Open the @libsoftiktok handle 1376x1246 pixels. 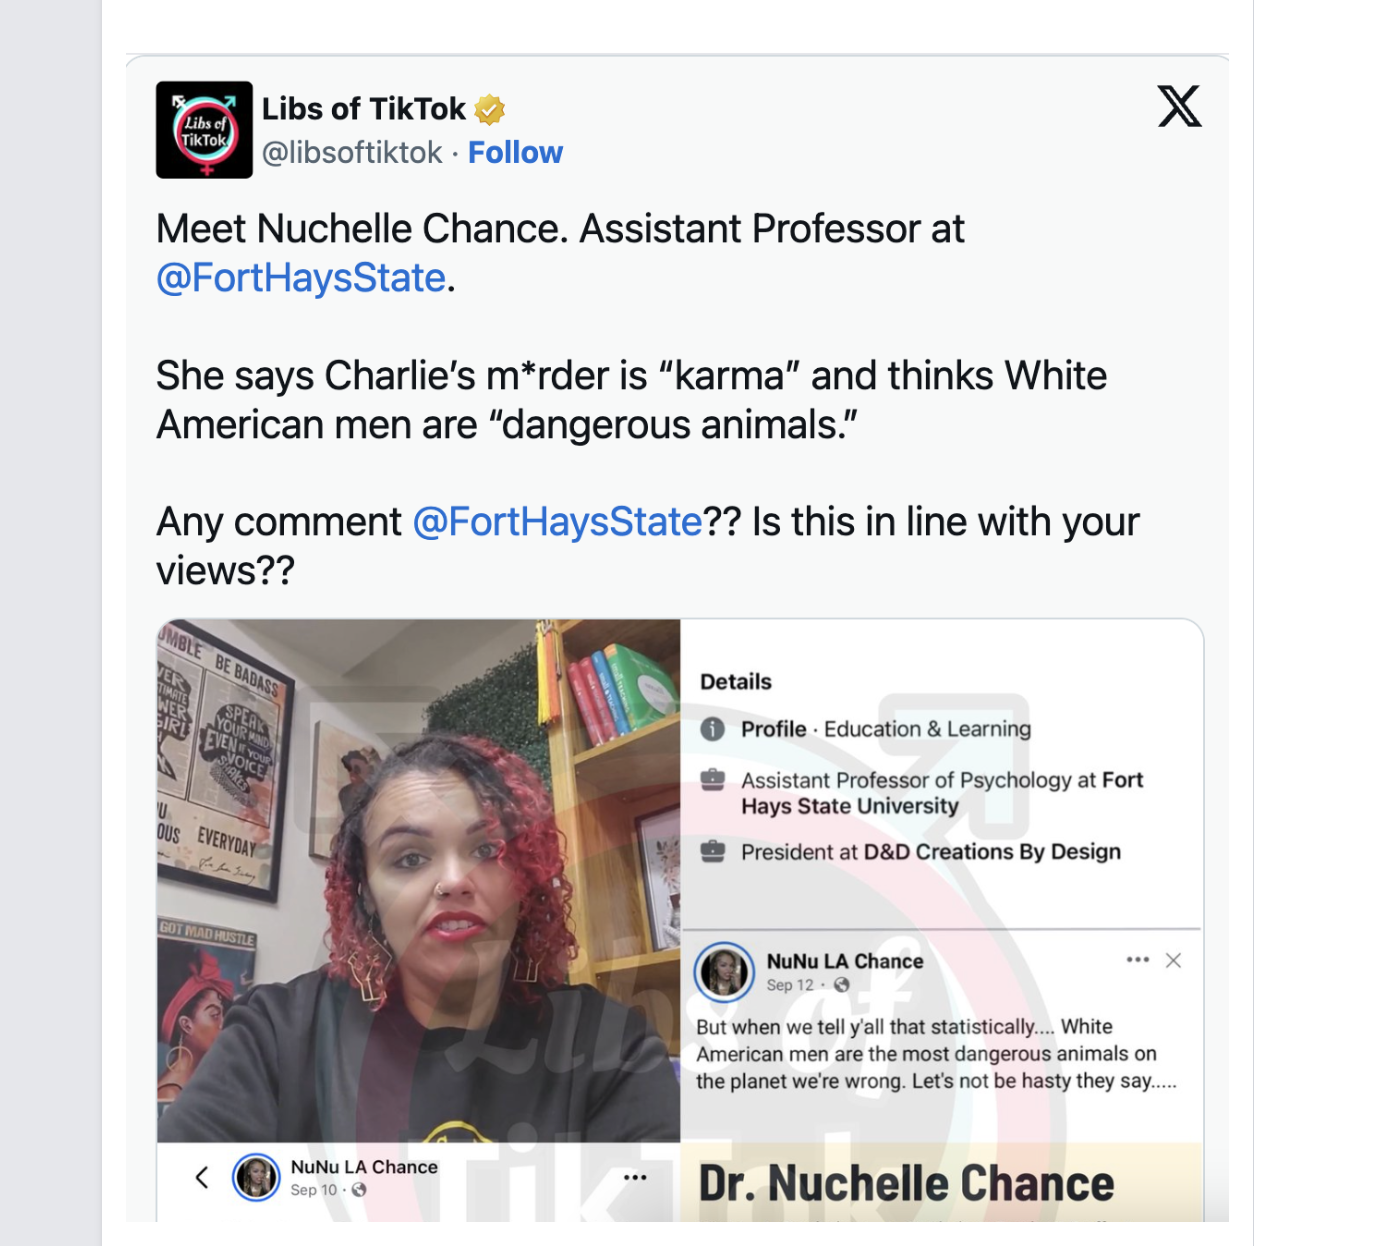coord(352,152)
